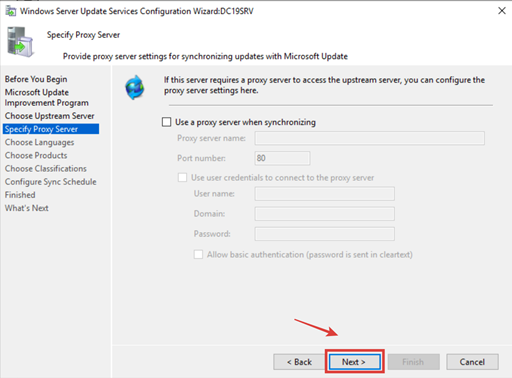512x378 pixels.
Task: Click the globe sync icon beside proxy description
Action: pyautogui.click(x=135, y=87)
